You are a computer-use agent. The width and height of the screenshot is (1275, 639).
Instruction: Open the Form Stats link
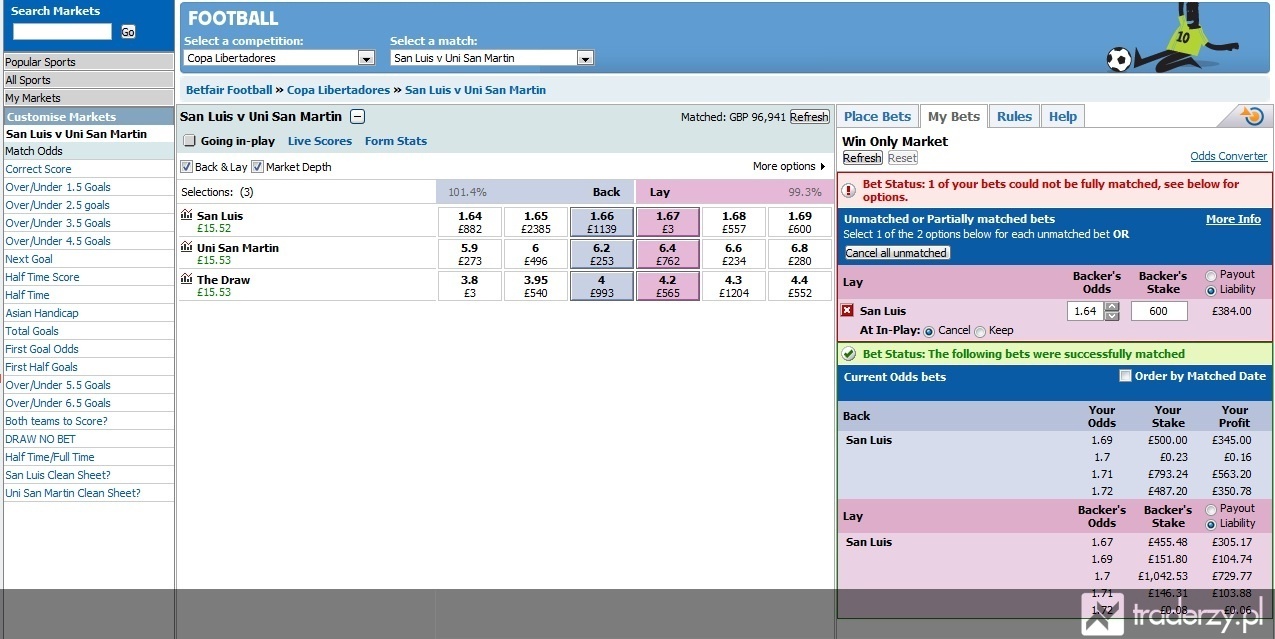coord(396,141)
